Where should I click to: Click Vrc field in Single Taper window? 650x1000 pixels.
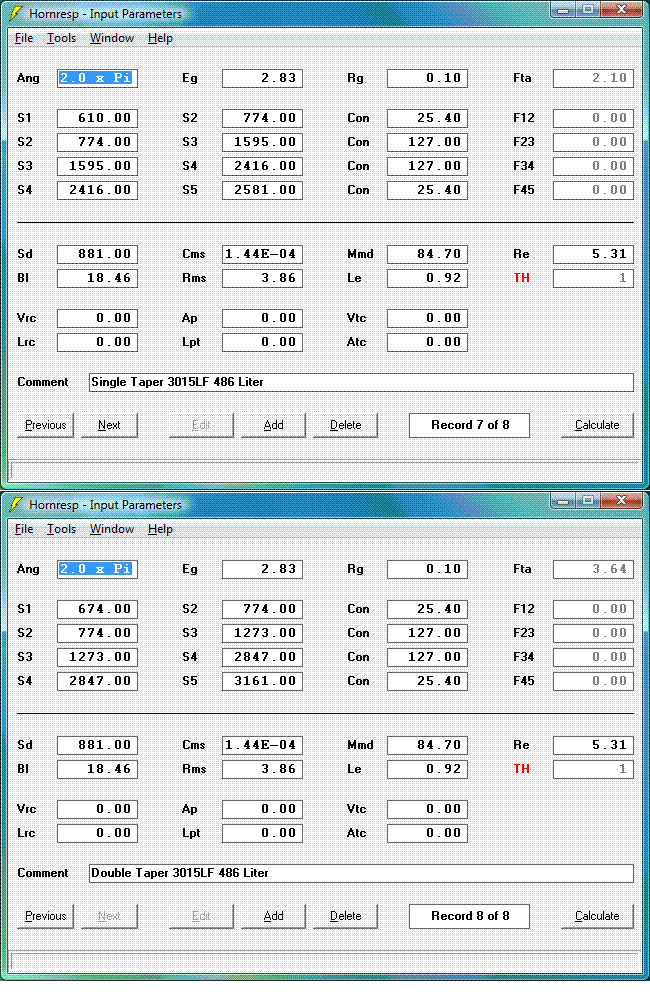coord(97,318)
